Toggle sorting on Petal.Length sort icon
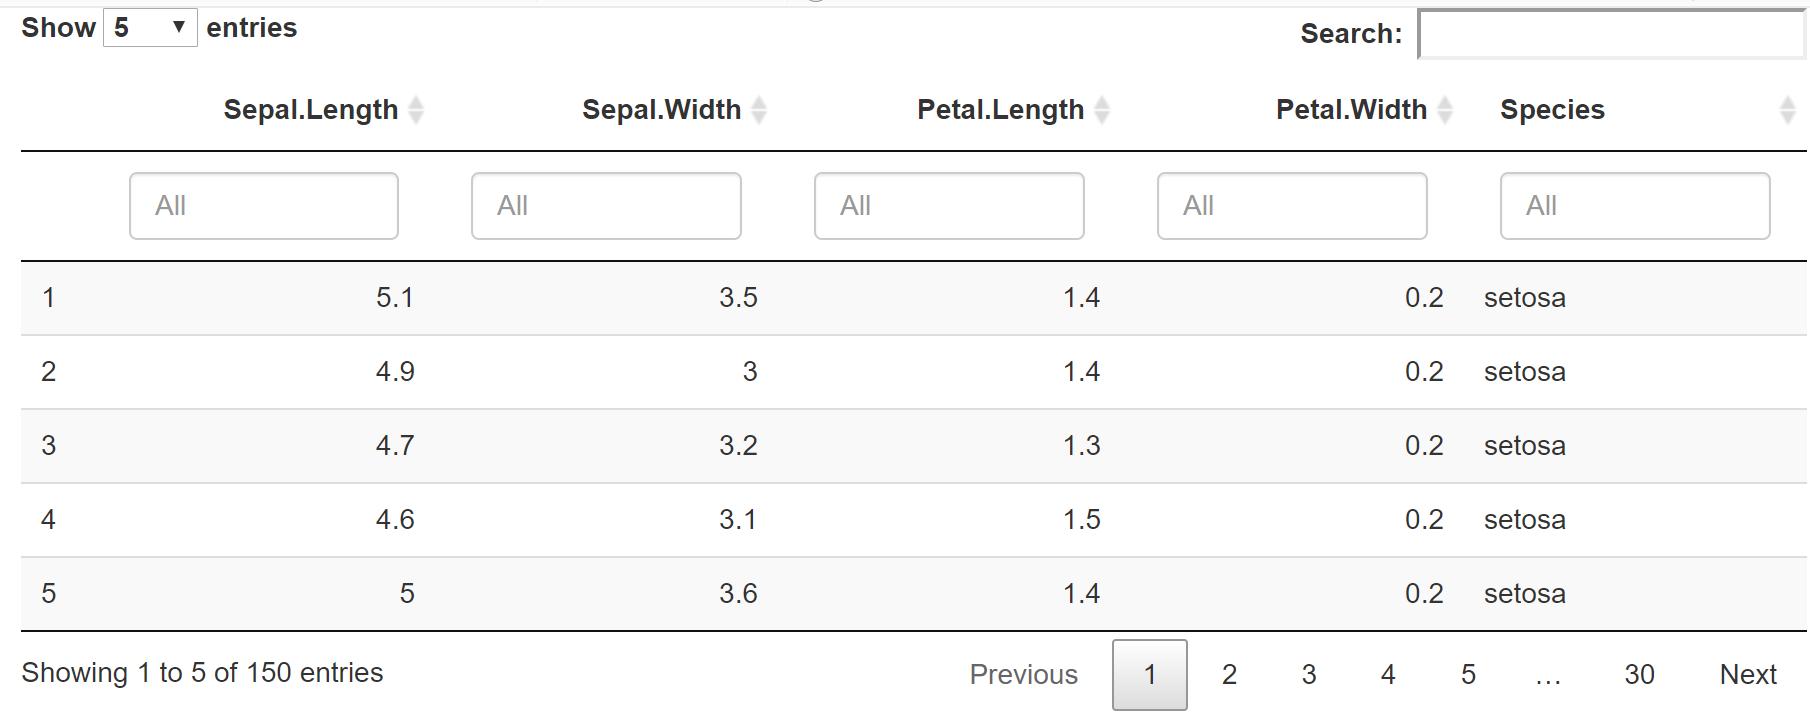This screenshot has width=1810, height=720. (1102, 110)
